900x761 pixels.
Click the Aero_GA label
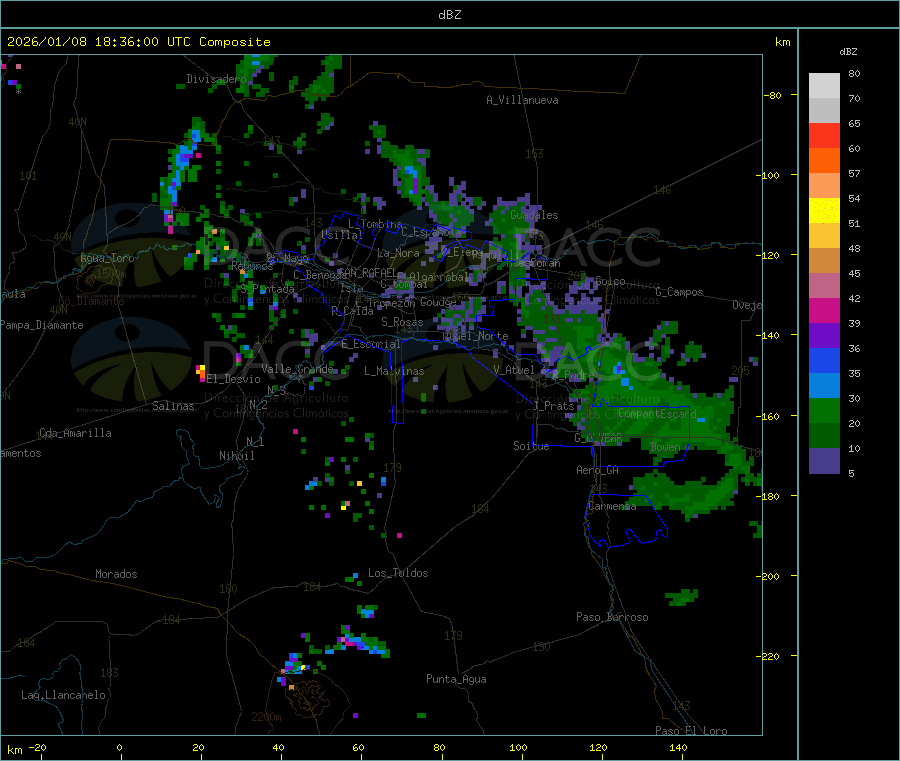(x=598, y=470)
